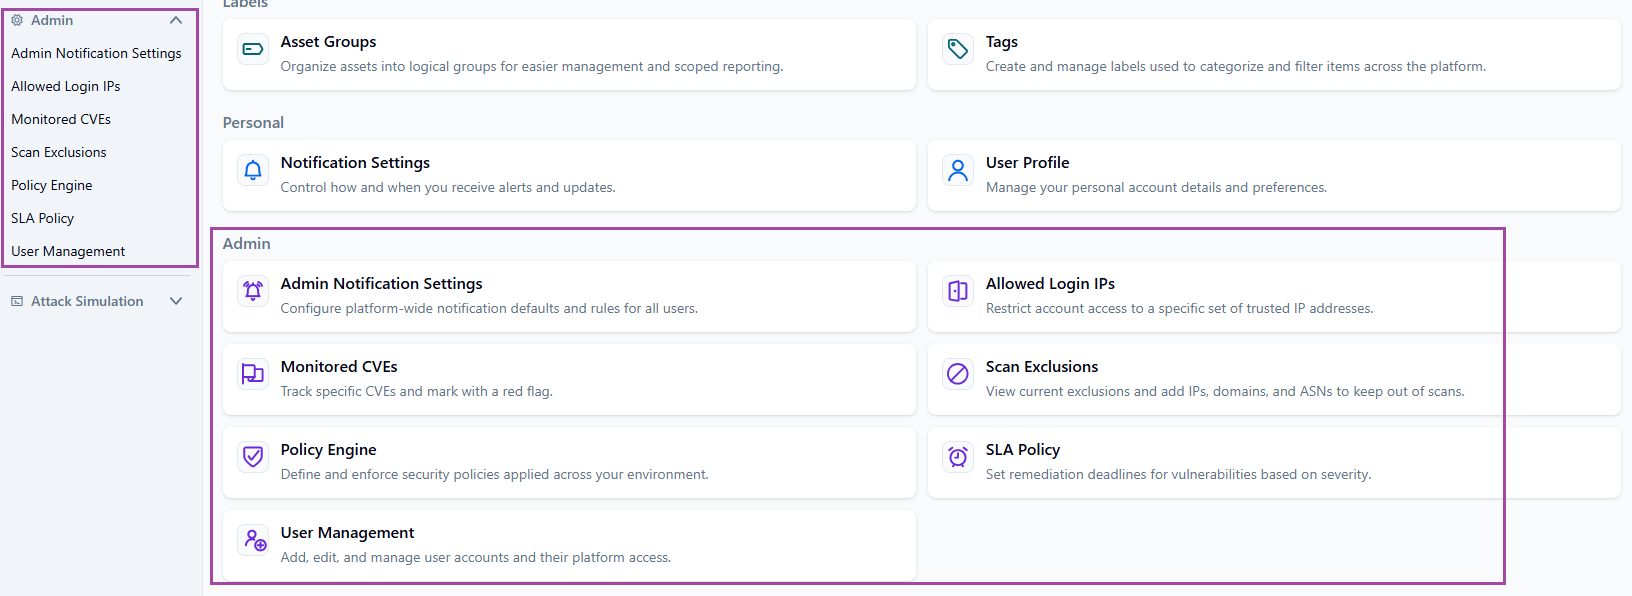1632x596 pixels.
Task: Click the User Profile person icon
Action: coord(958,170)
